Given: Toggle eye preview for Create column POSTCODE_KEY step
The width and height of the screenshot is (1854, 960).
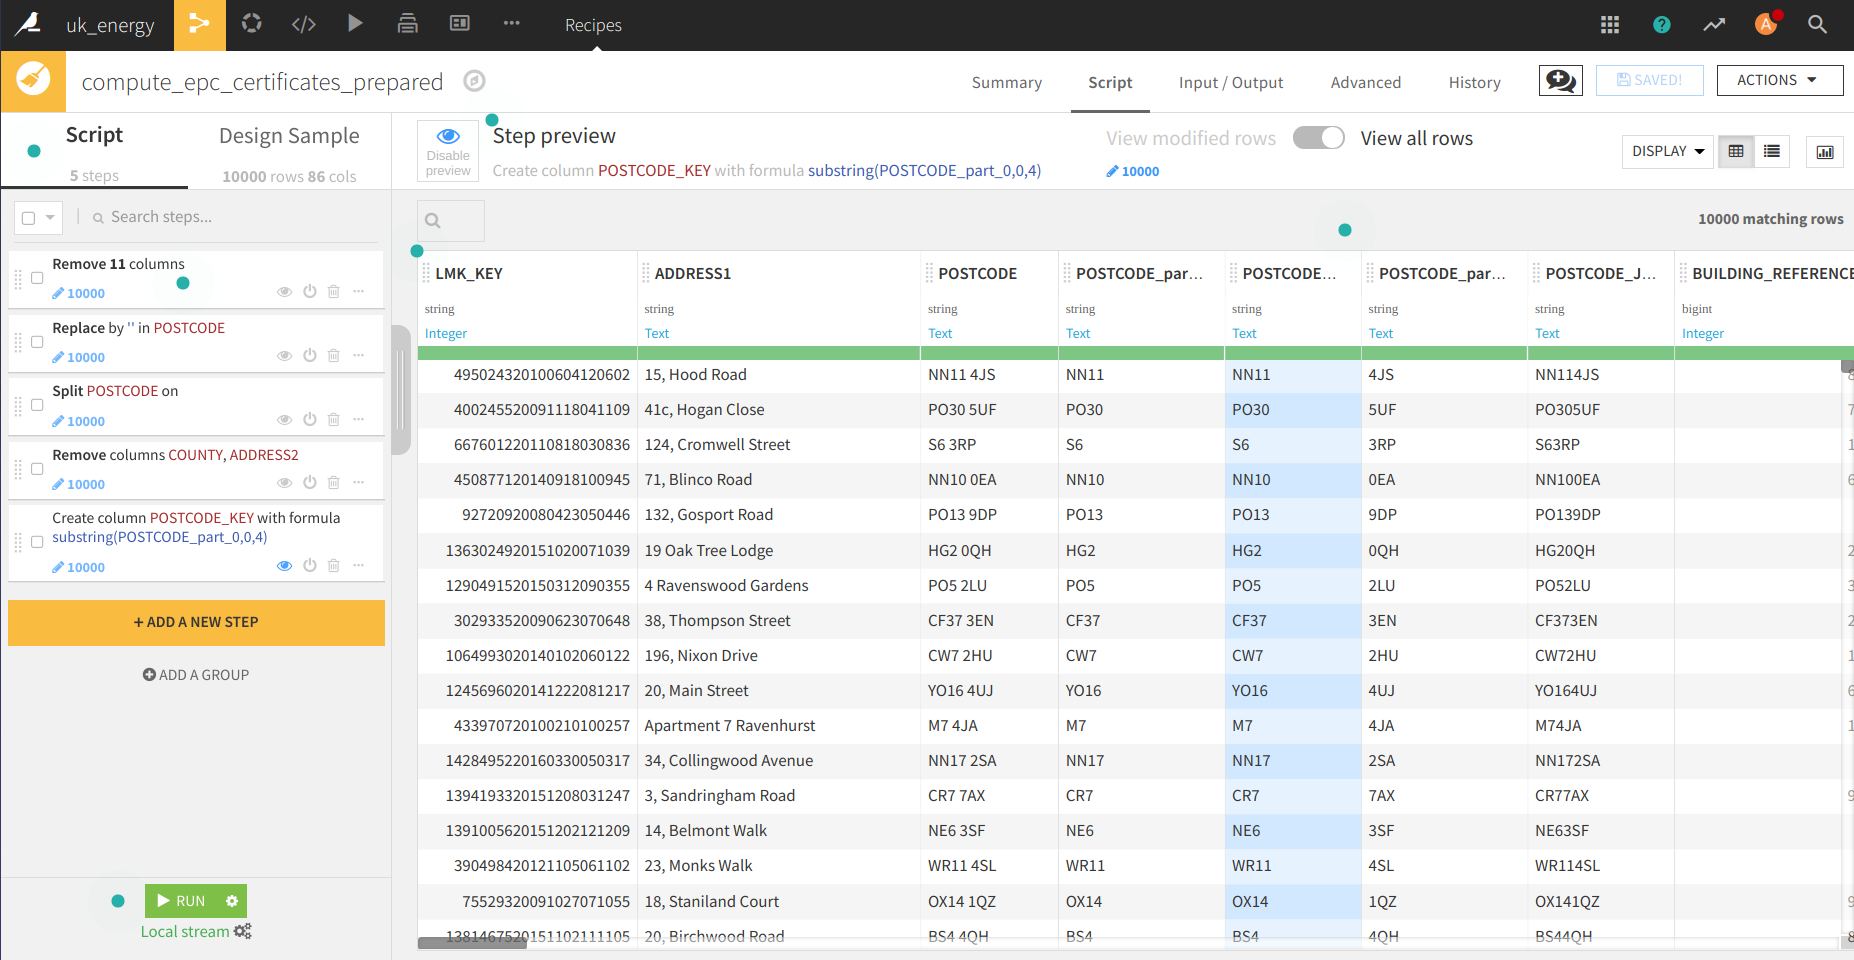Looking at the screenshot, I should (x=284, y=566).
